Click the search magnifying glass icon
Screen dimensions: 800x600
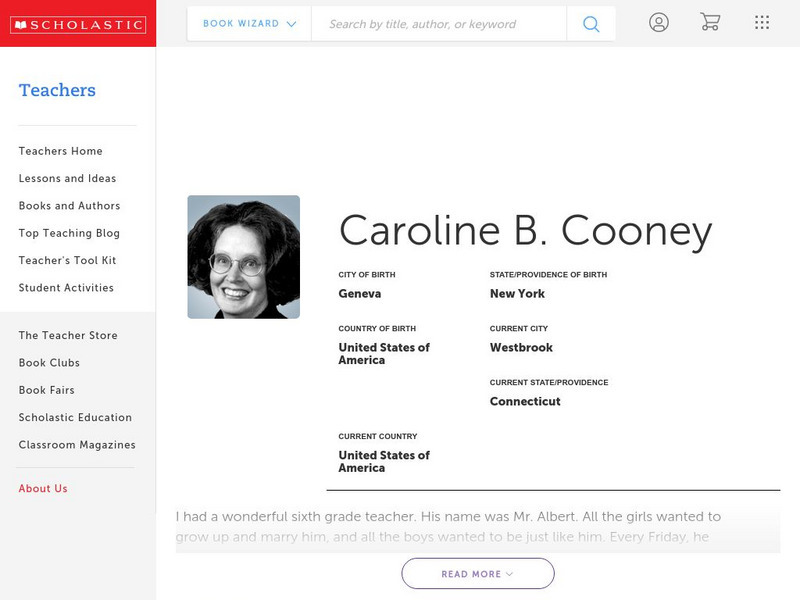click(591, 22)
